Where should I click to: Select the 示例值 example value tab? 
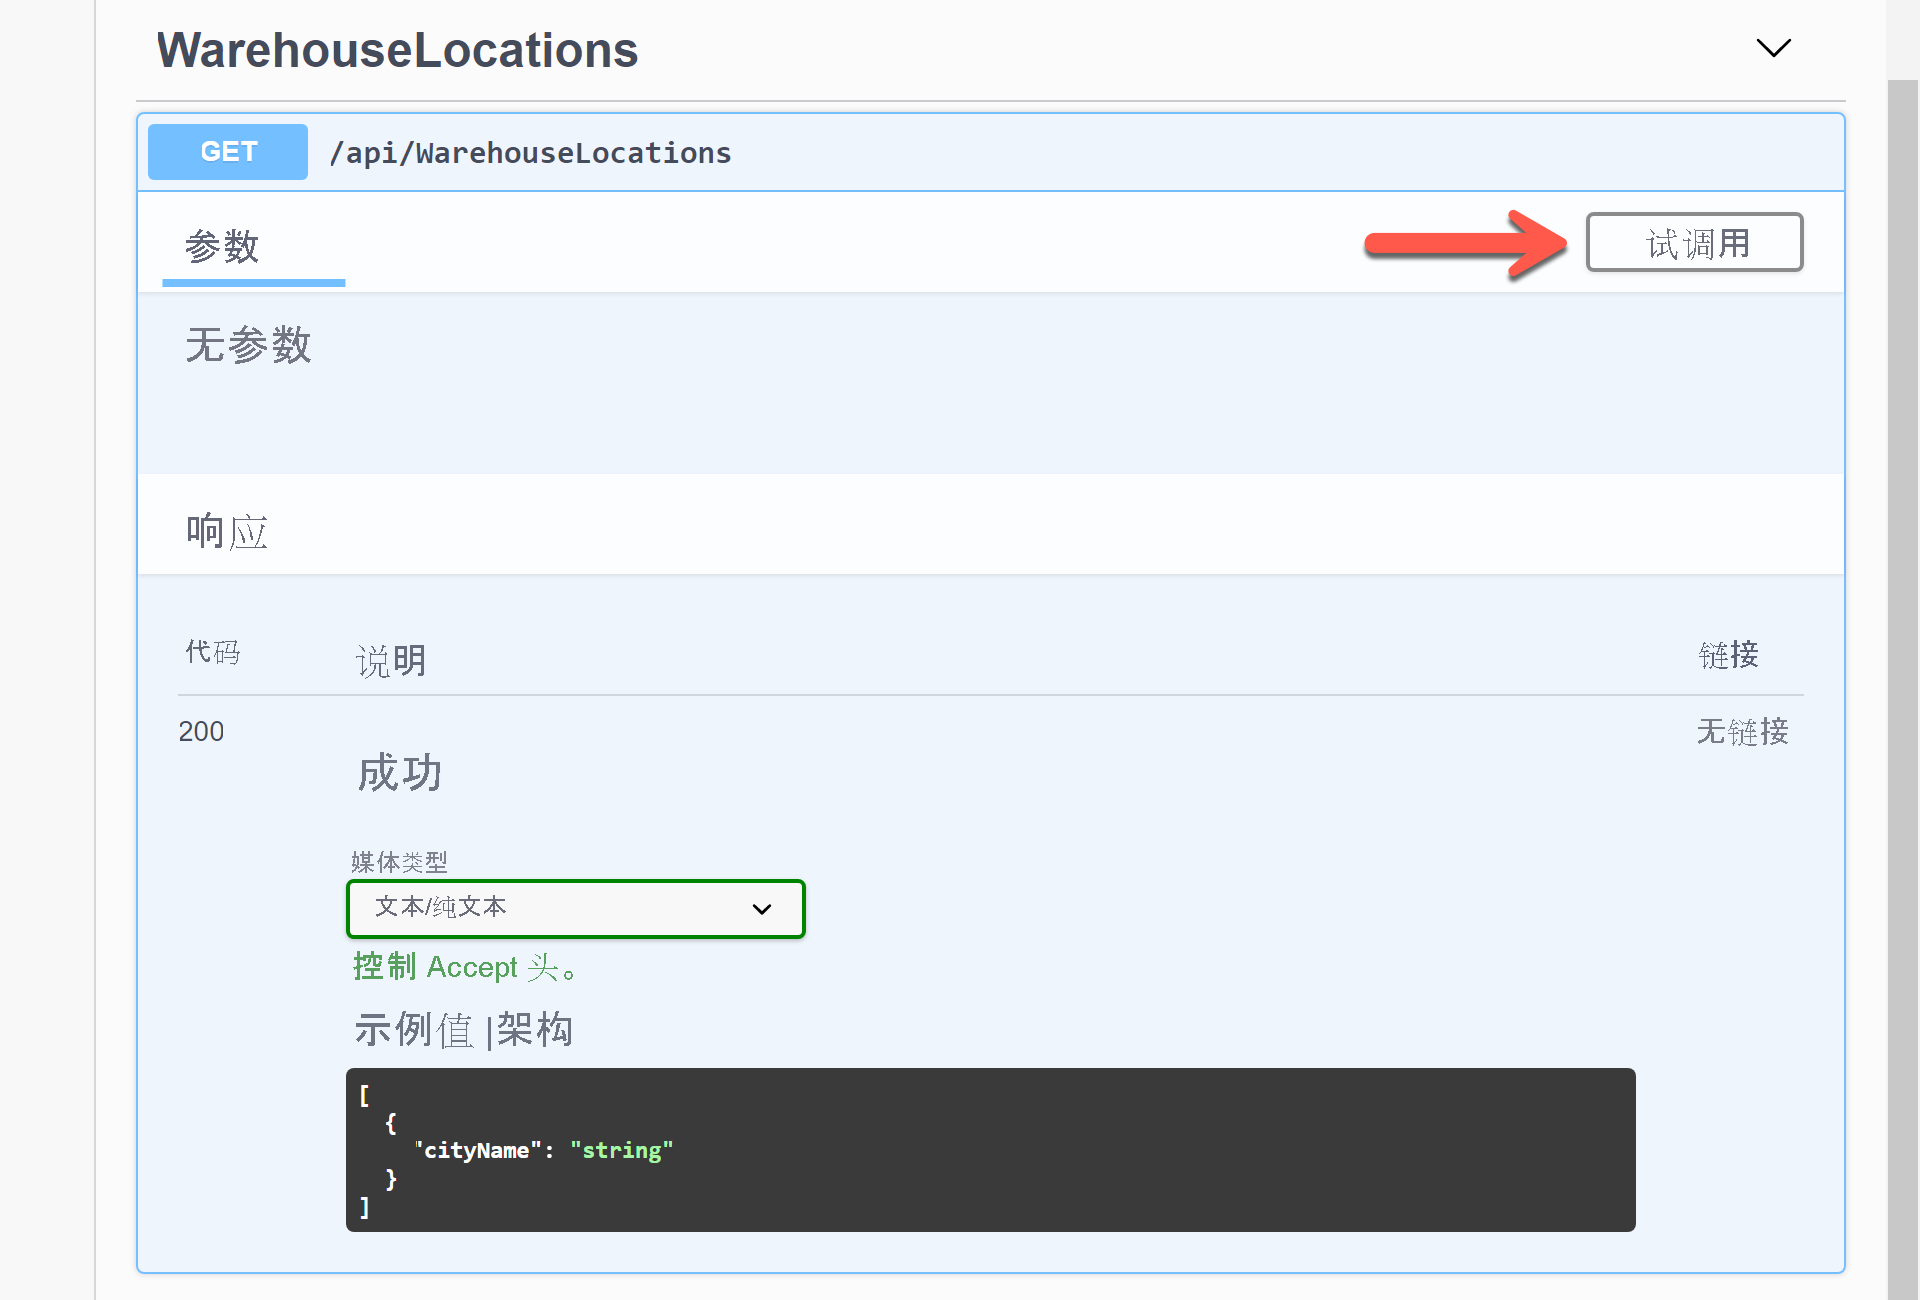[414, 1029]
